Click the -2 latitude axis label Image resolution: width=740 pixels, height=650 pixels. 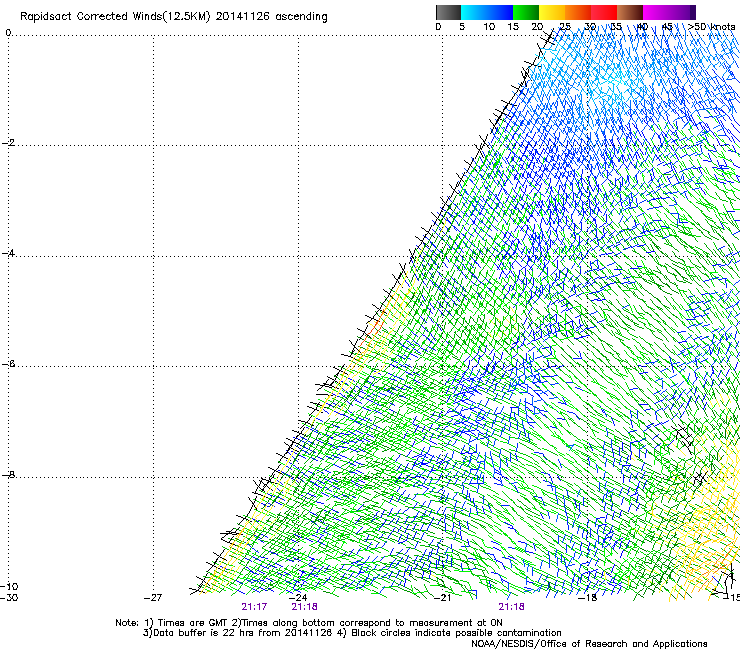(x=8, y=143)
